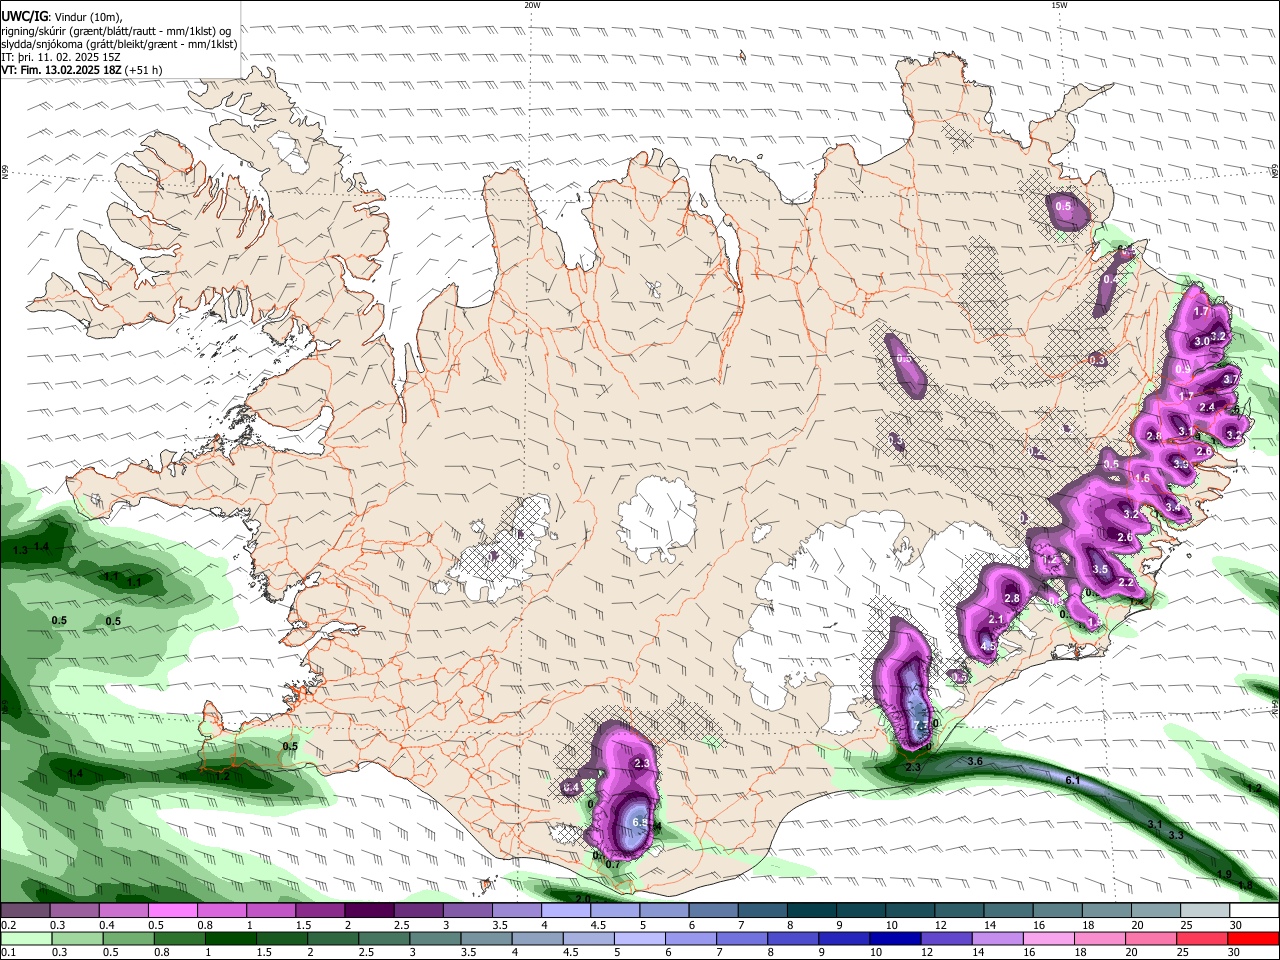Click the '4.3' value in the southeast snow area
1280x960 pixels.
(988, 646)
